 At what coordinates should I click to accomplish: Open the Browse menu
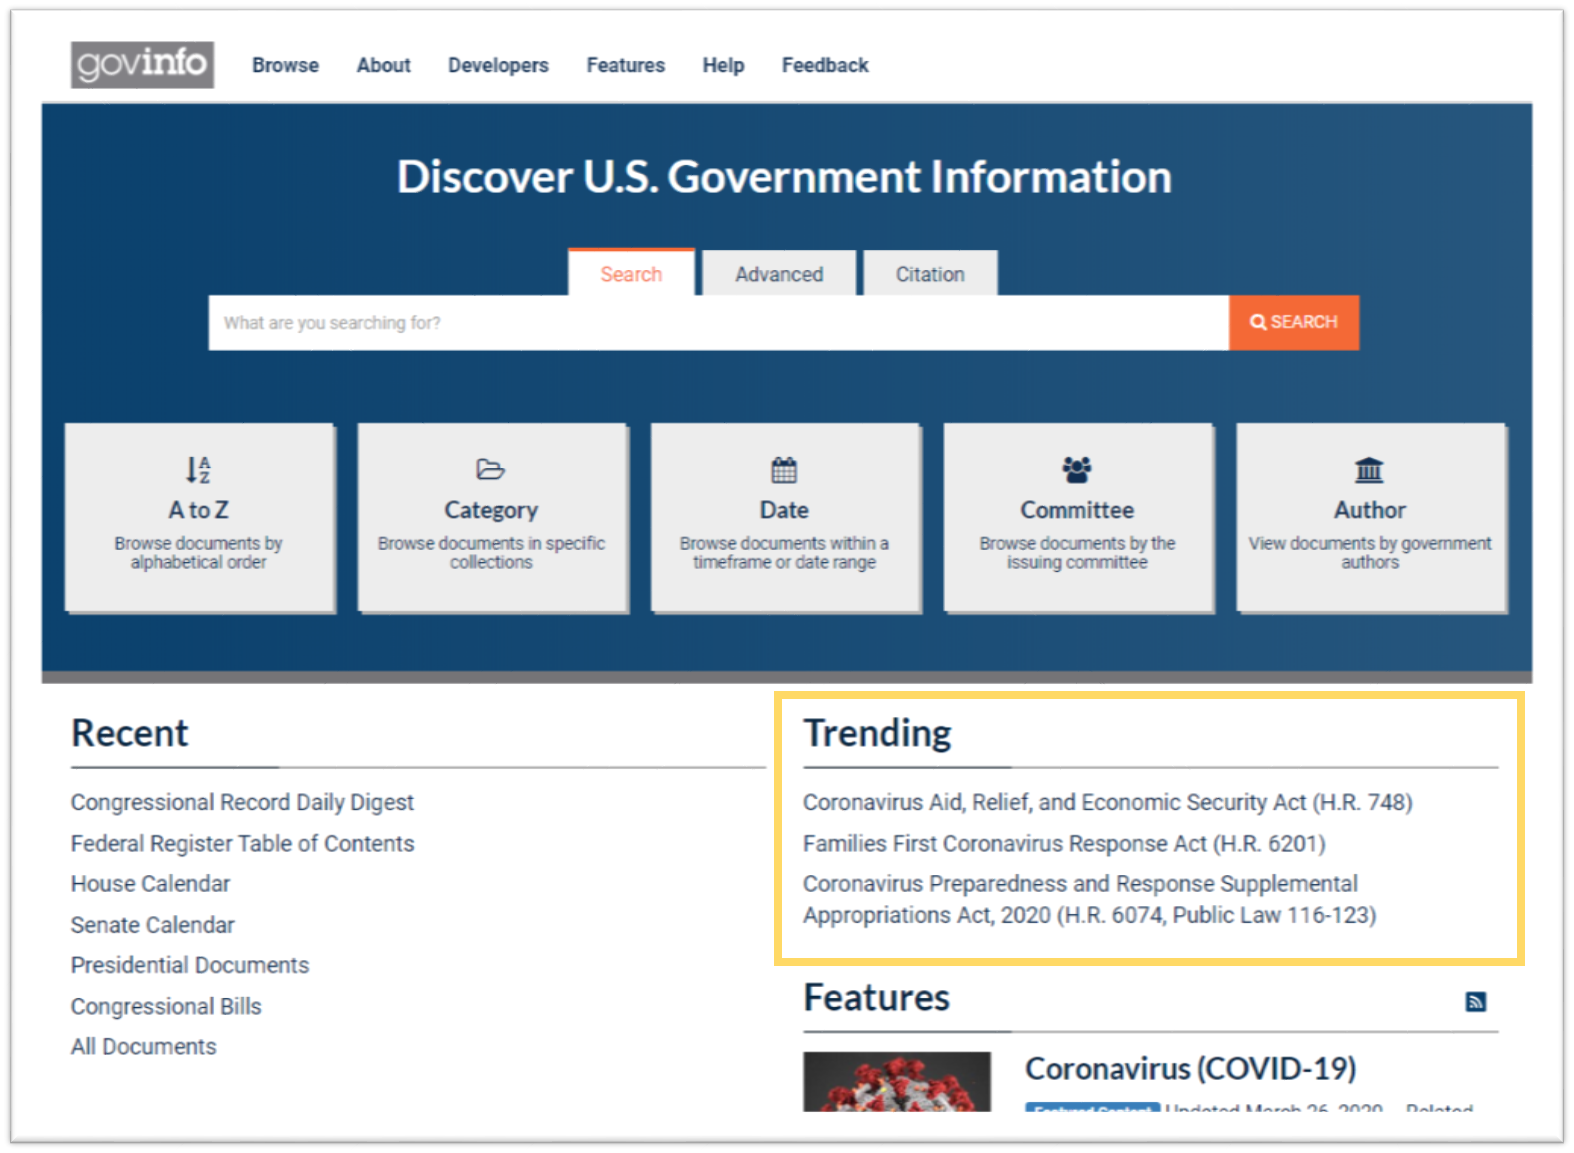point(285,65)
